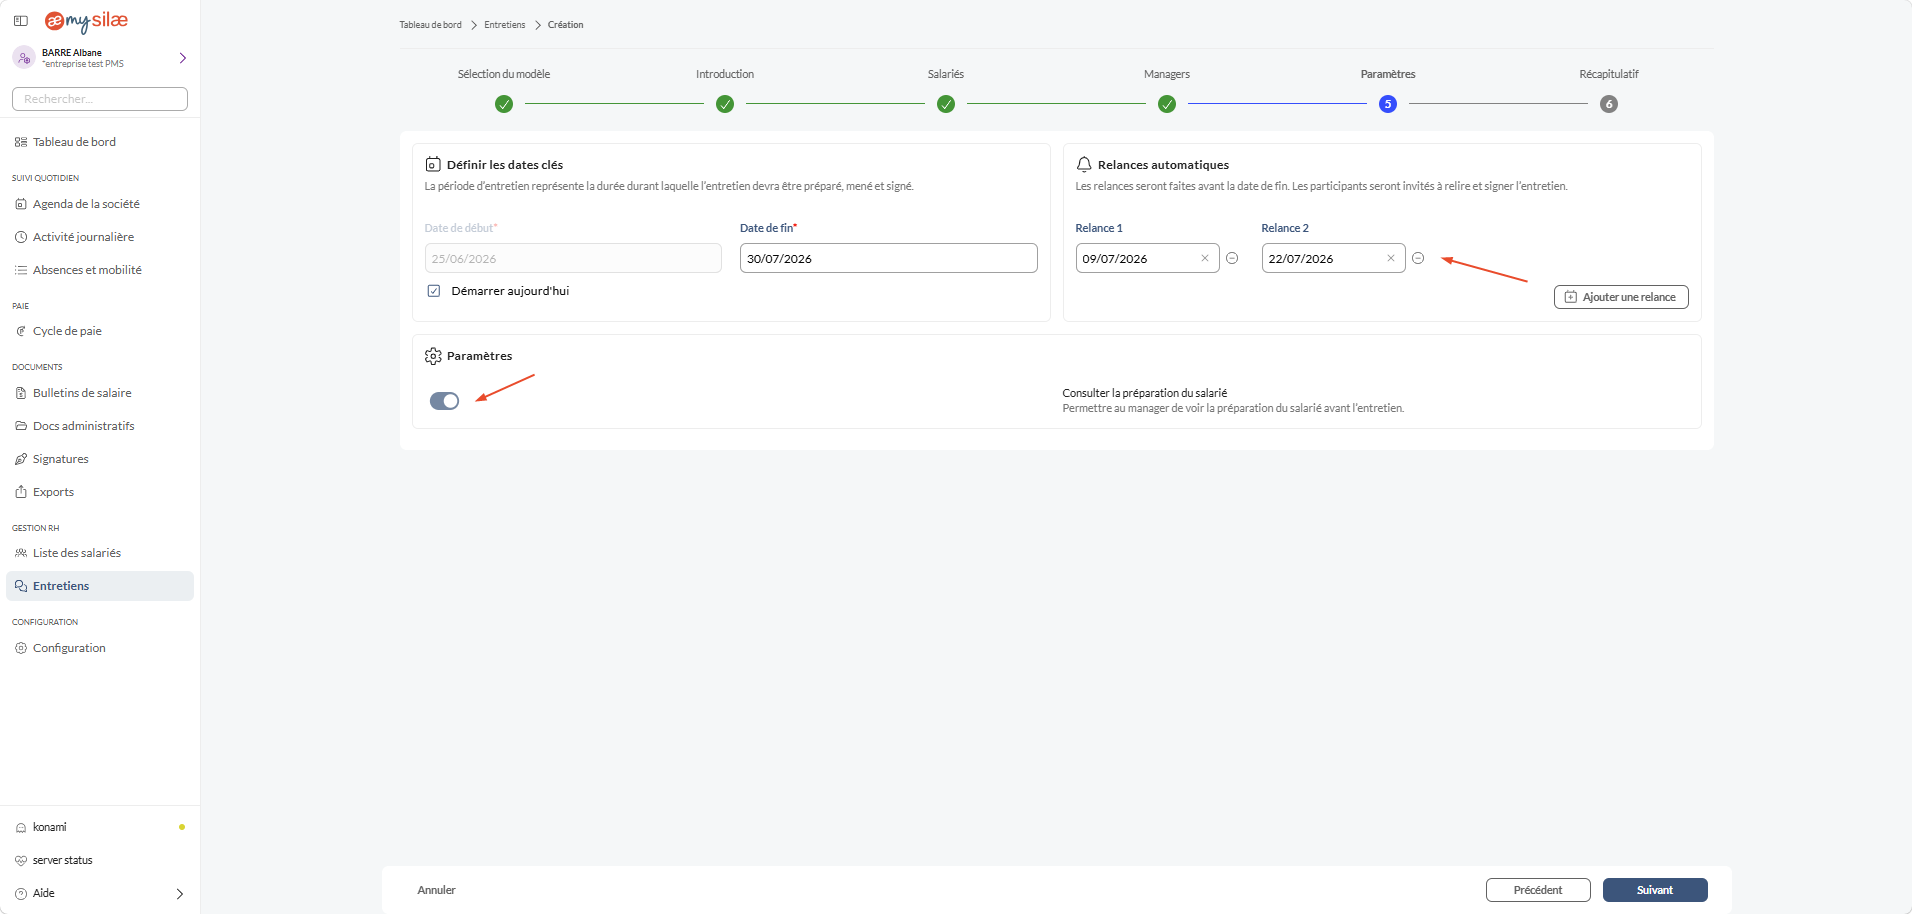Click the Relance 2 date field
This screenshot has width=1912, height=914.
(1334, 258)
